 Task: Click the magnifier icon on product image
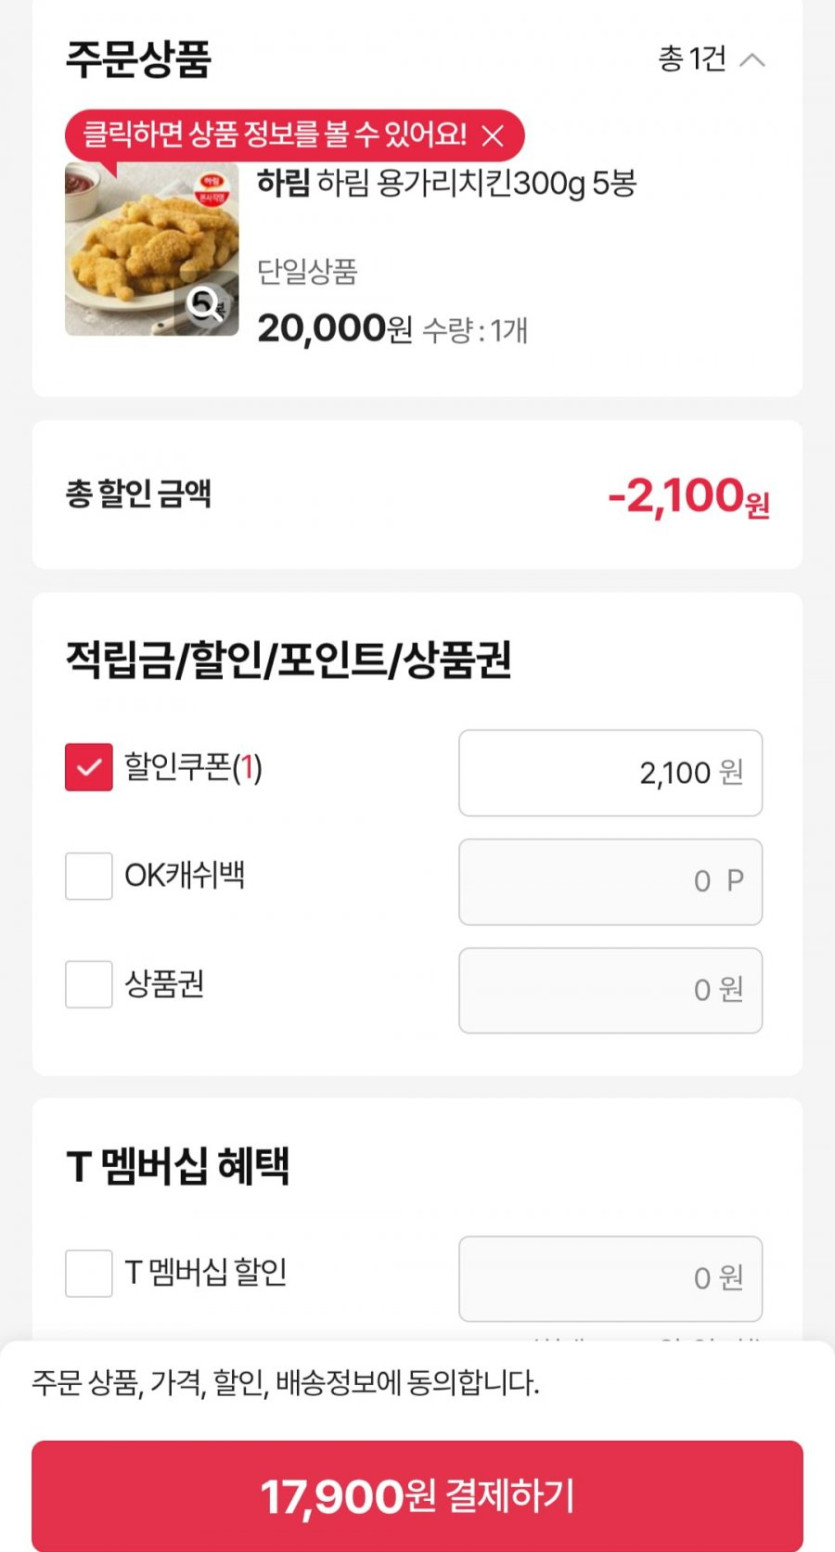[206, 303]
